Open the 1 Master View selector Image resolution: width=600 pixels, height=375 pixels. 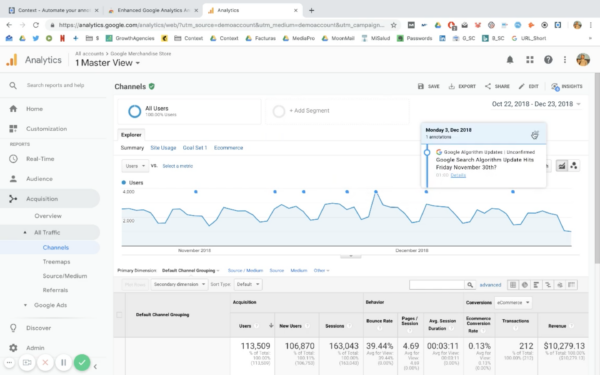(107, 63)
